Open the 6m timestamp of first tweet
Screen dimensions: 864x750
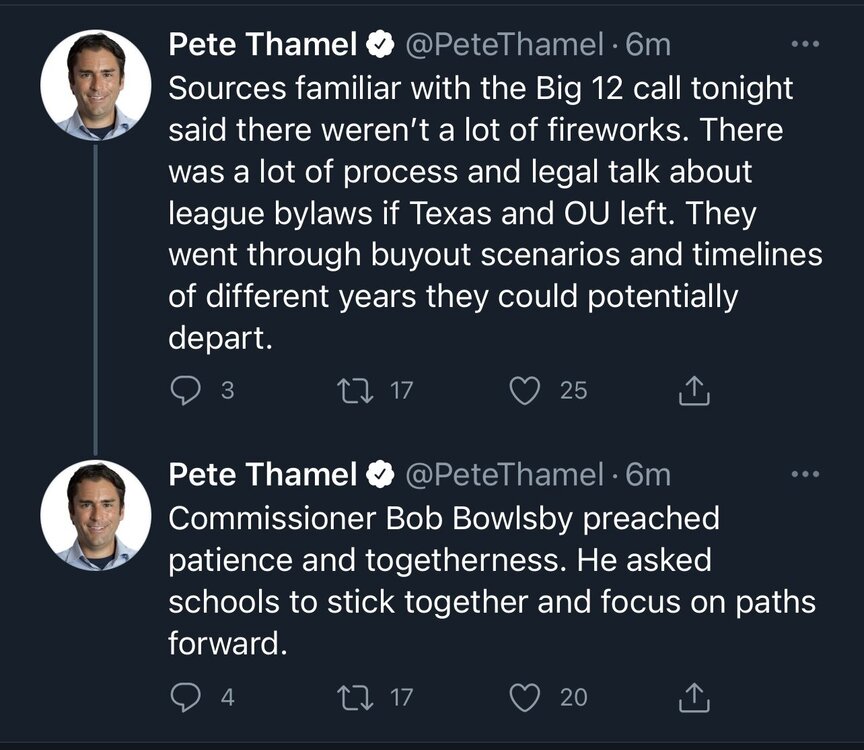pos(647,45)
